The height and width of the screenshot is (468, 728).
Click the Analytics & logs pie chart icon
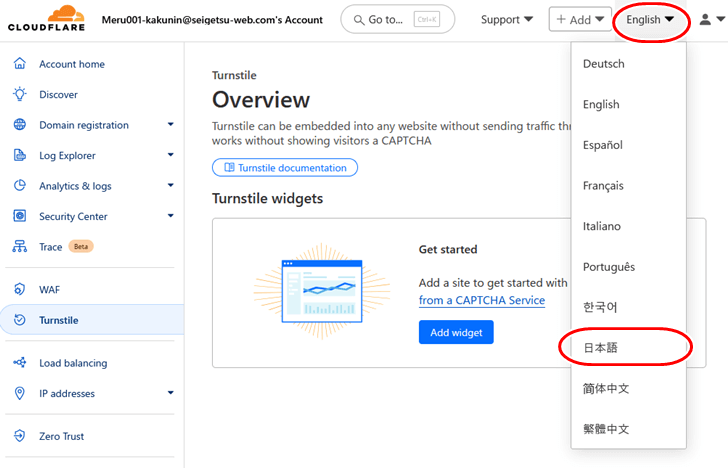[x=20, y=185]
